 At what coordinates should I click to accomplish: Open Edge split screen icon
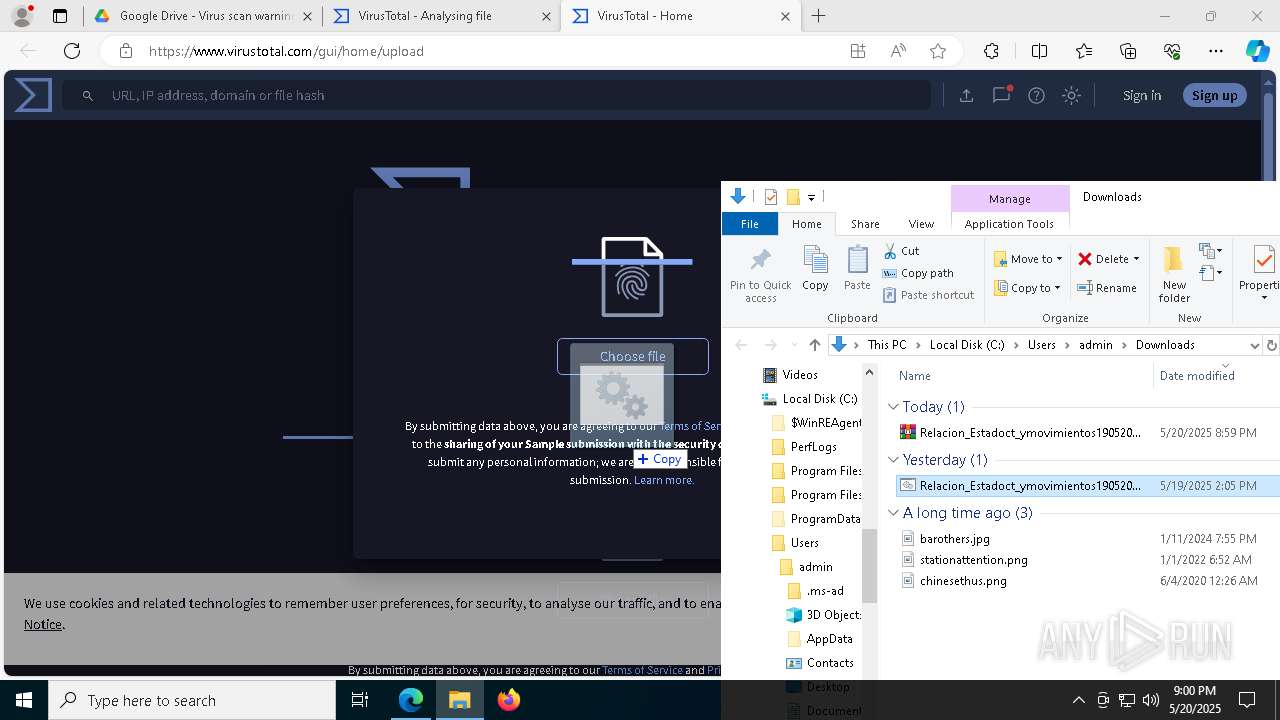(x=1039, y=51)
